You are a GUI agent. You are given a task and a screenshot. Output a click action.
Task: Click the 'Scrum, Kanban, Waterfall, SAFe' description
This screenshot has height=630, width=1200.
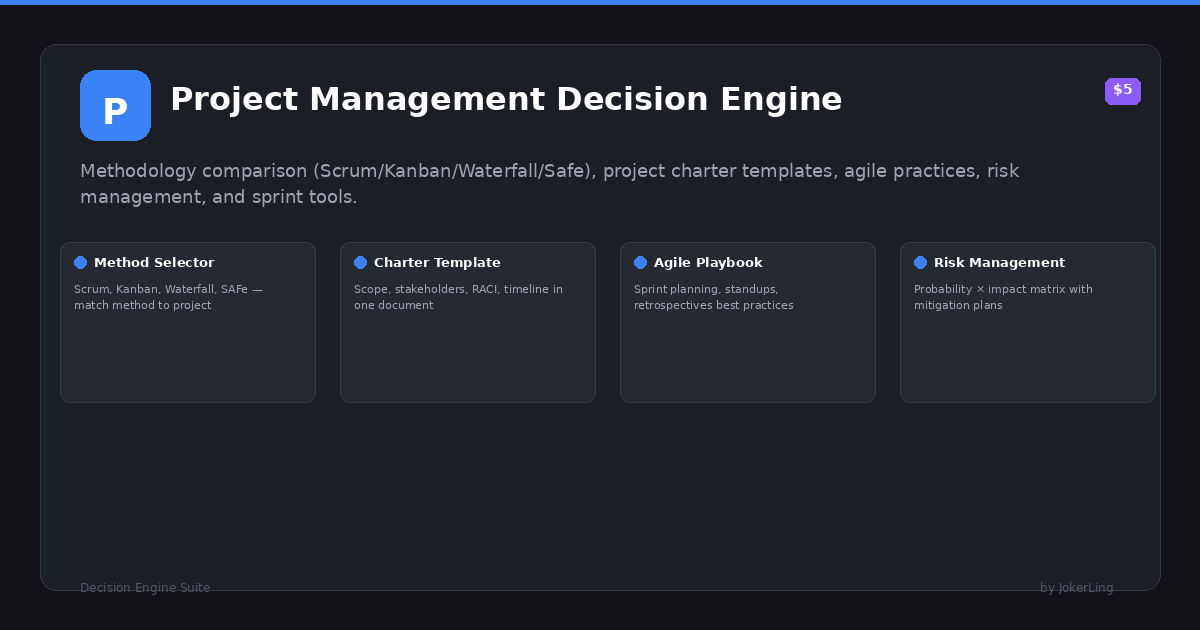point(168,297)
